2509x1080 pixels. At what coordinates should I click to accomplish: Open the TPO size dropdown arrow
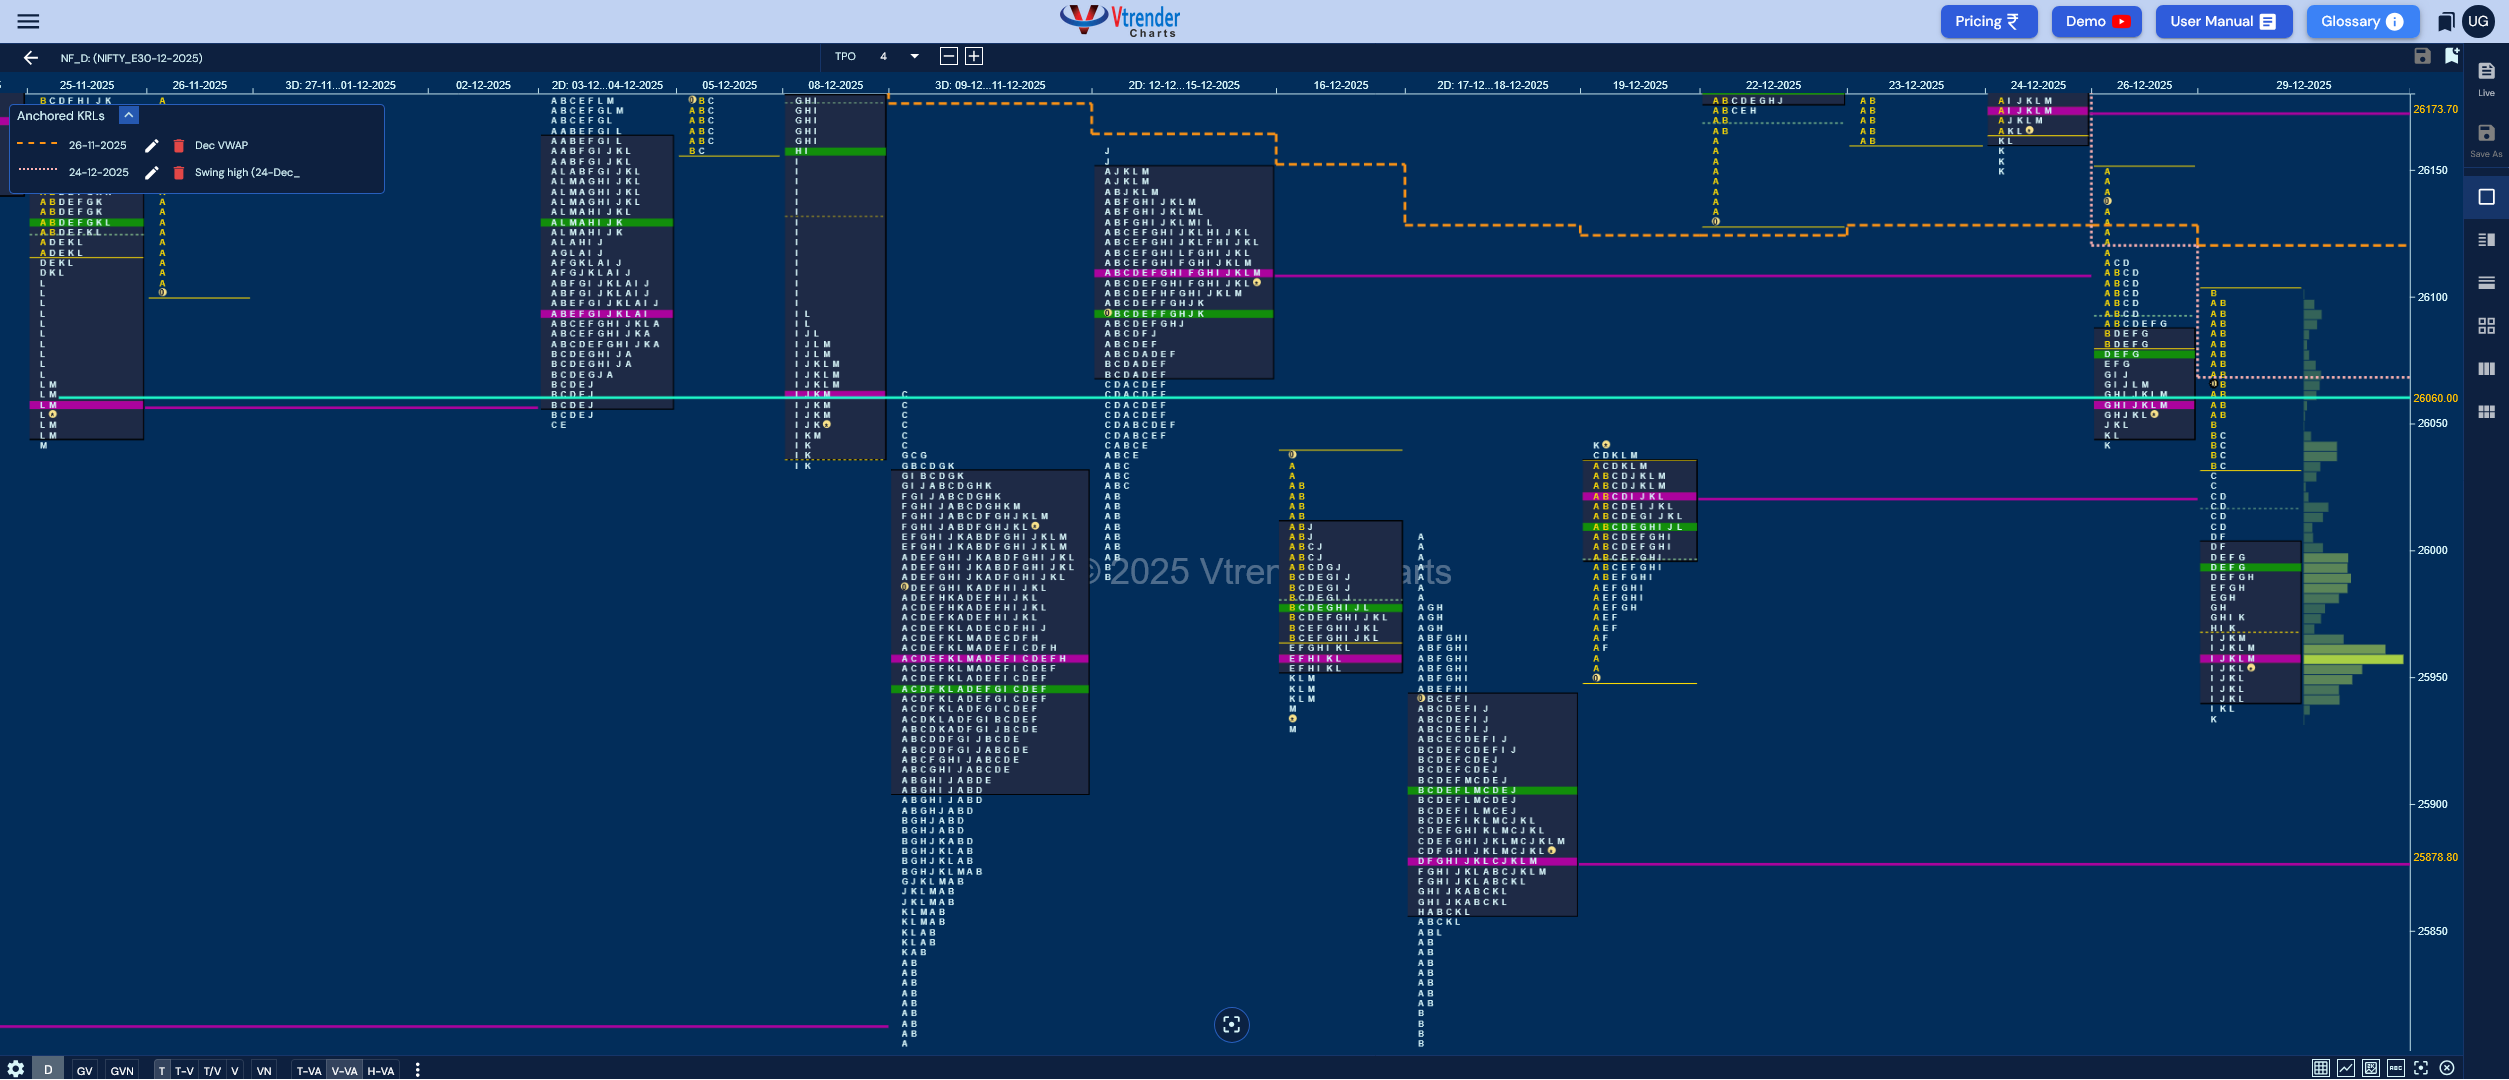(x=914, y=57)
